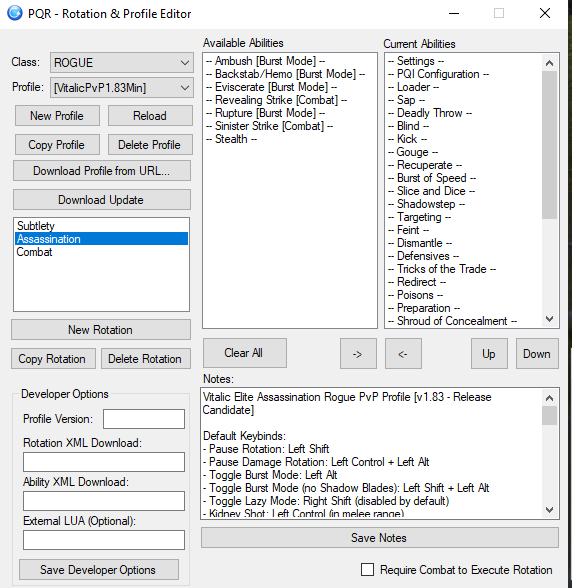Click the Profile Version input field

click(144, 419)
